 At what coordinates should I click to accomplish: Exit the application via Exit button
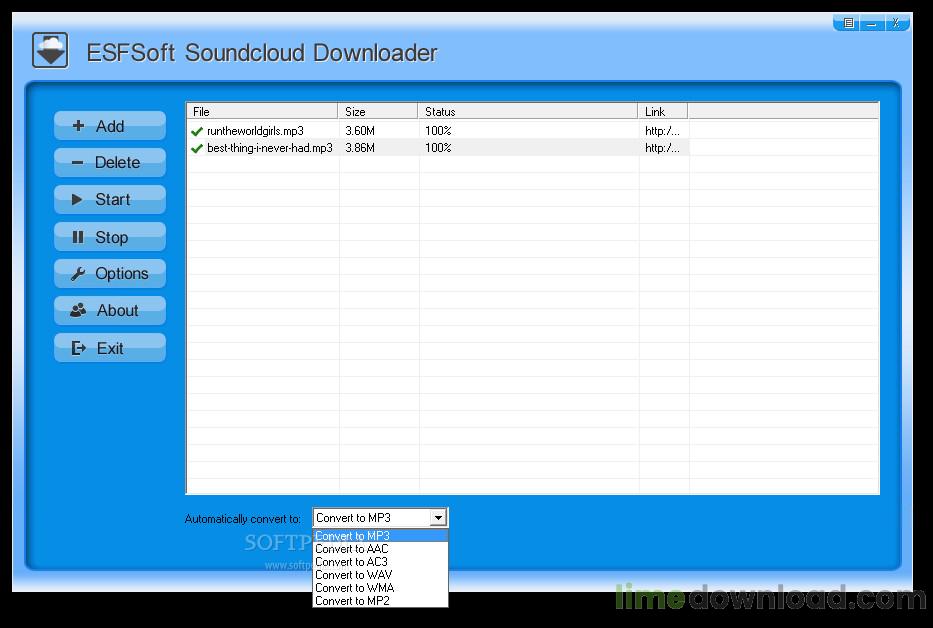(110, 348)
